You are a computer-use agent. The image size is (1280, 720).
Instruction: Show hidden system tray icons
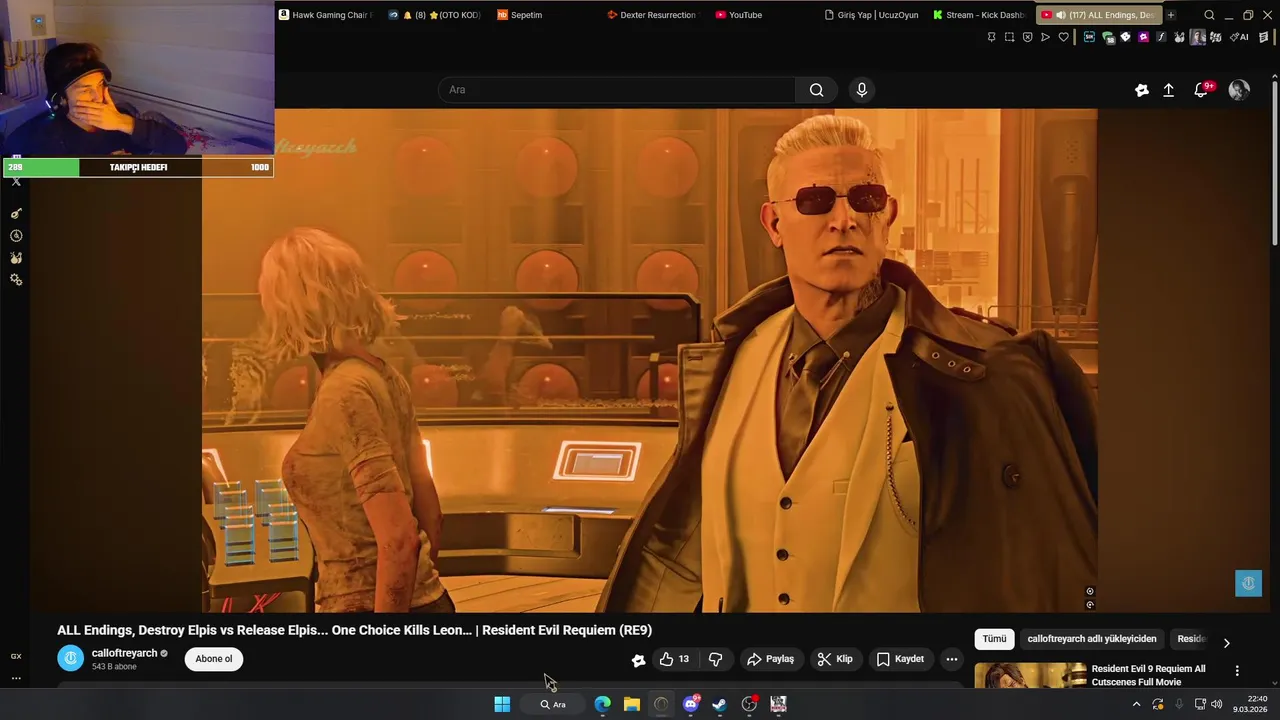pos(1136,704)
